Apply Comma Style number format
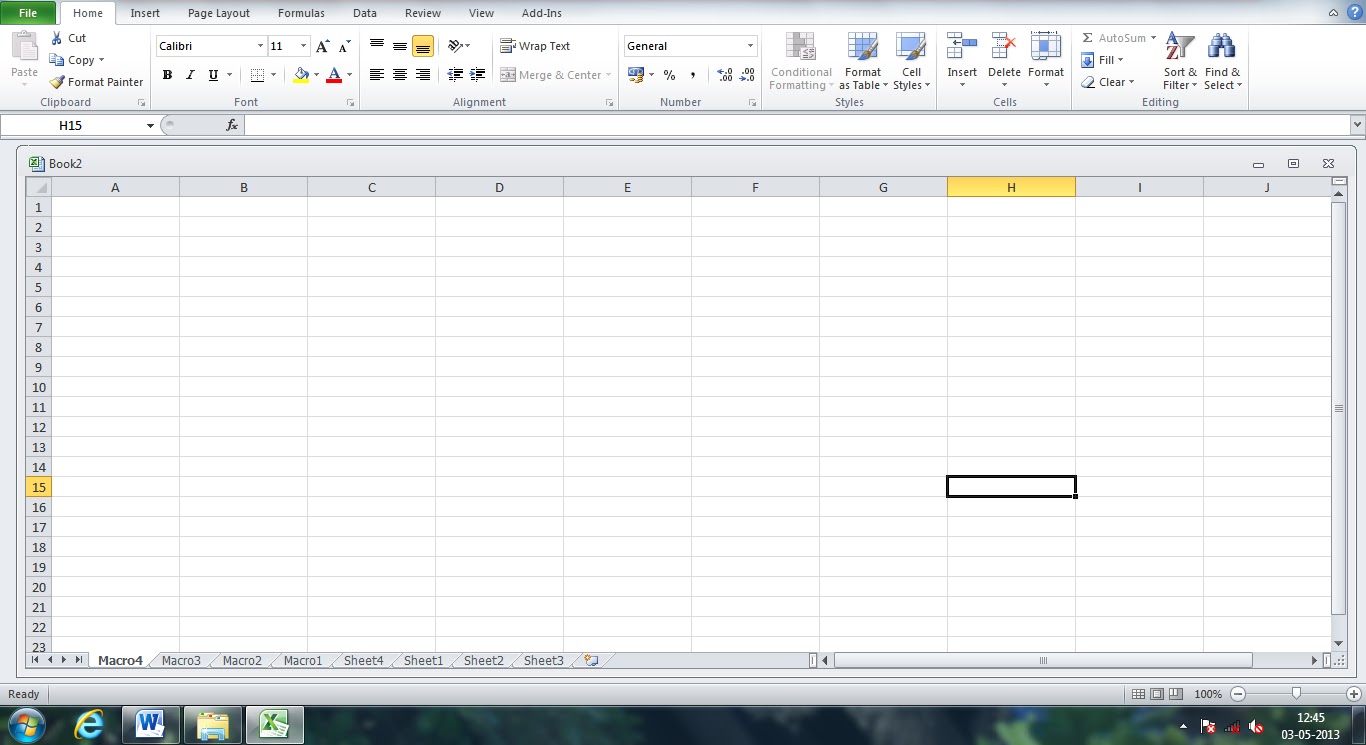 coord(692,75)
